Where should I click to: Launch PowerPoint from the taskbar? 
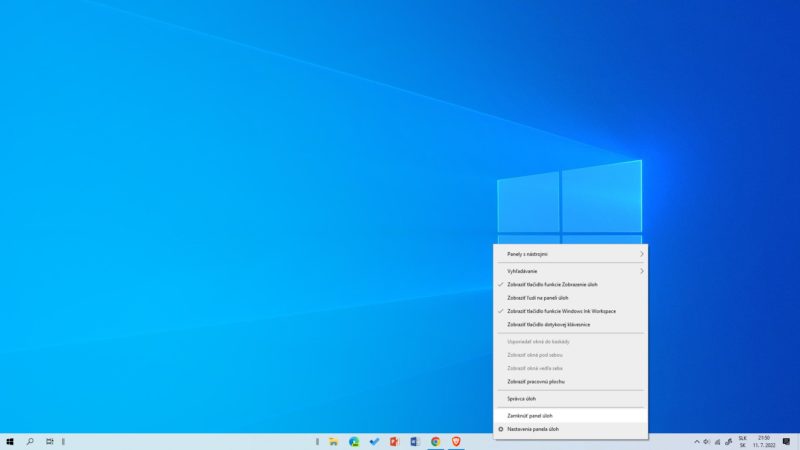(394, 441)
